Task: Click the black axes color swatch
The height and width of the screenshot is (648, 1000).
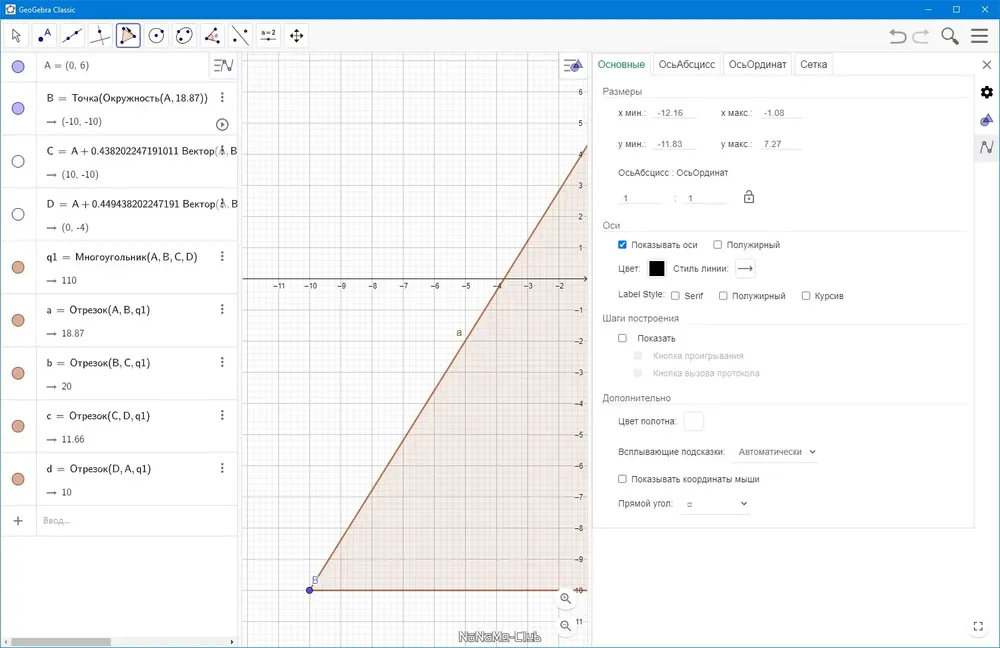Action: pos(656,269)
